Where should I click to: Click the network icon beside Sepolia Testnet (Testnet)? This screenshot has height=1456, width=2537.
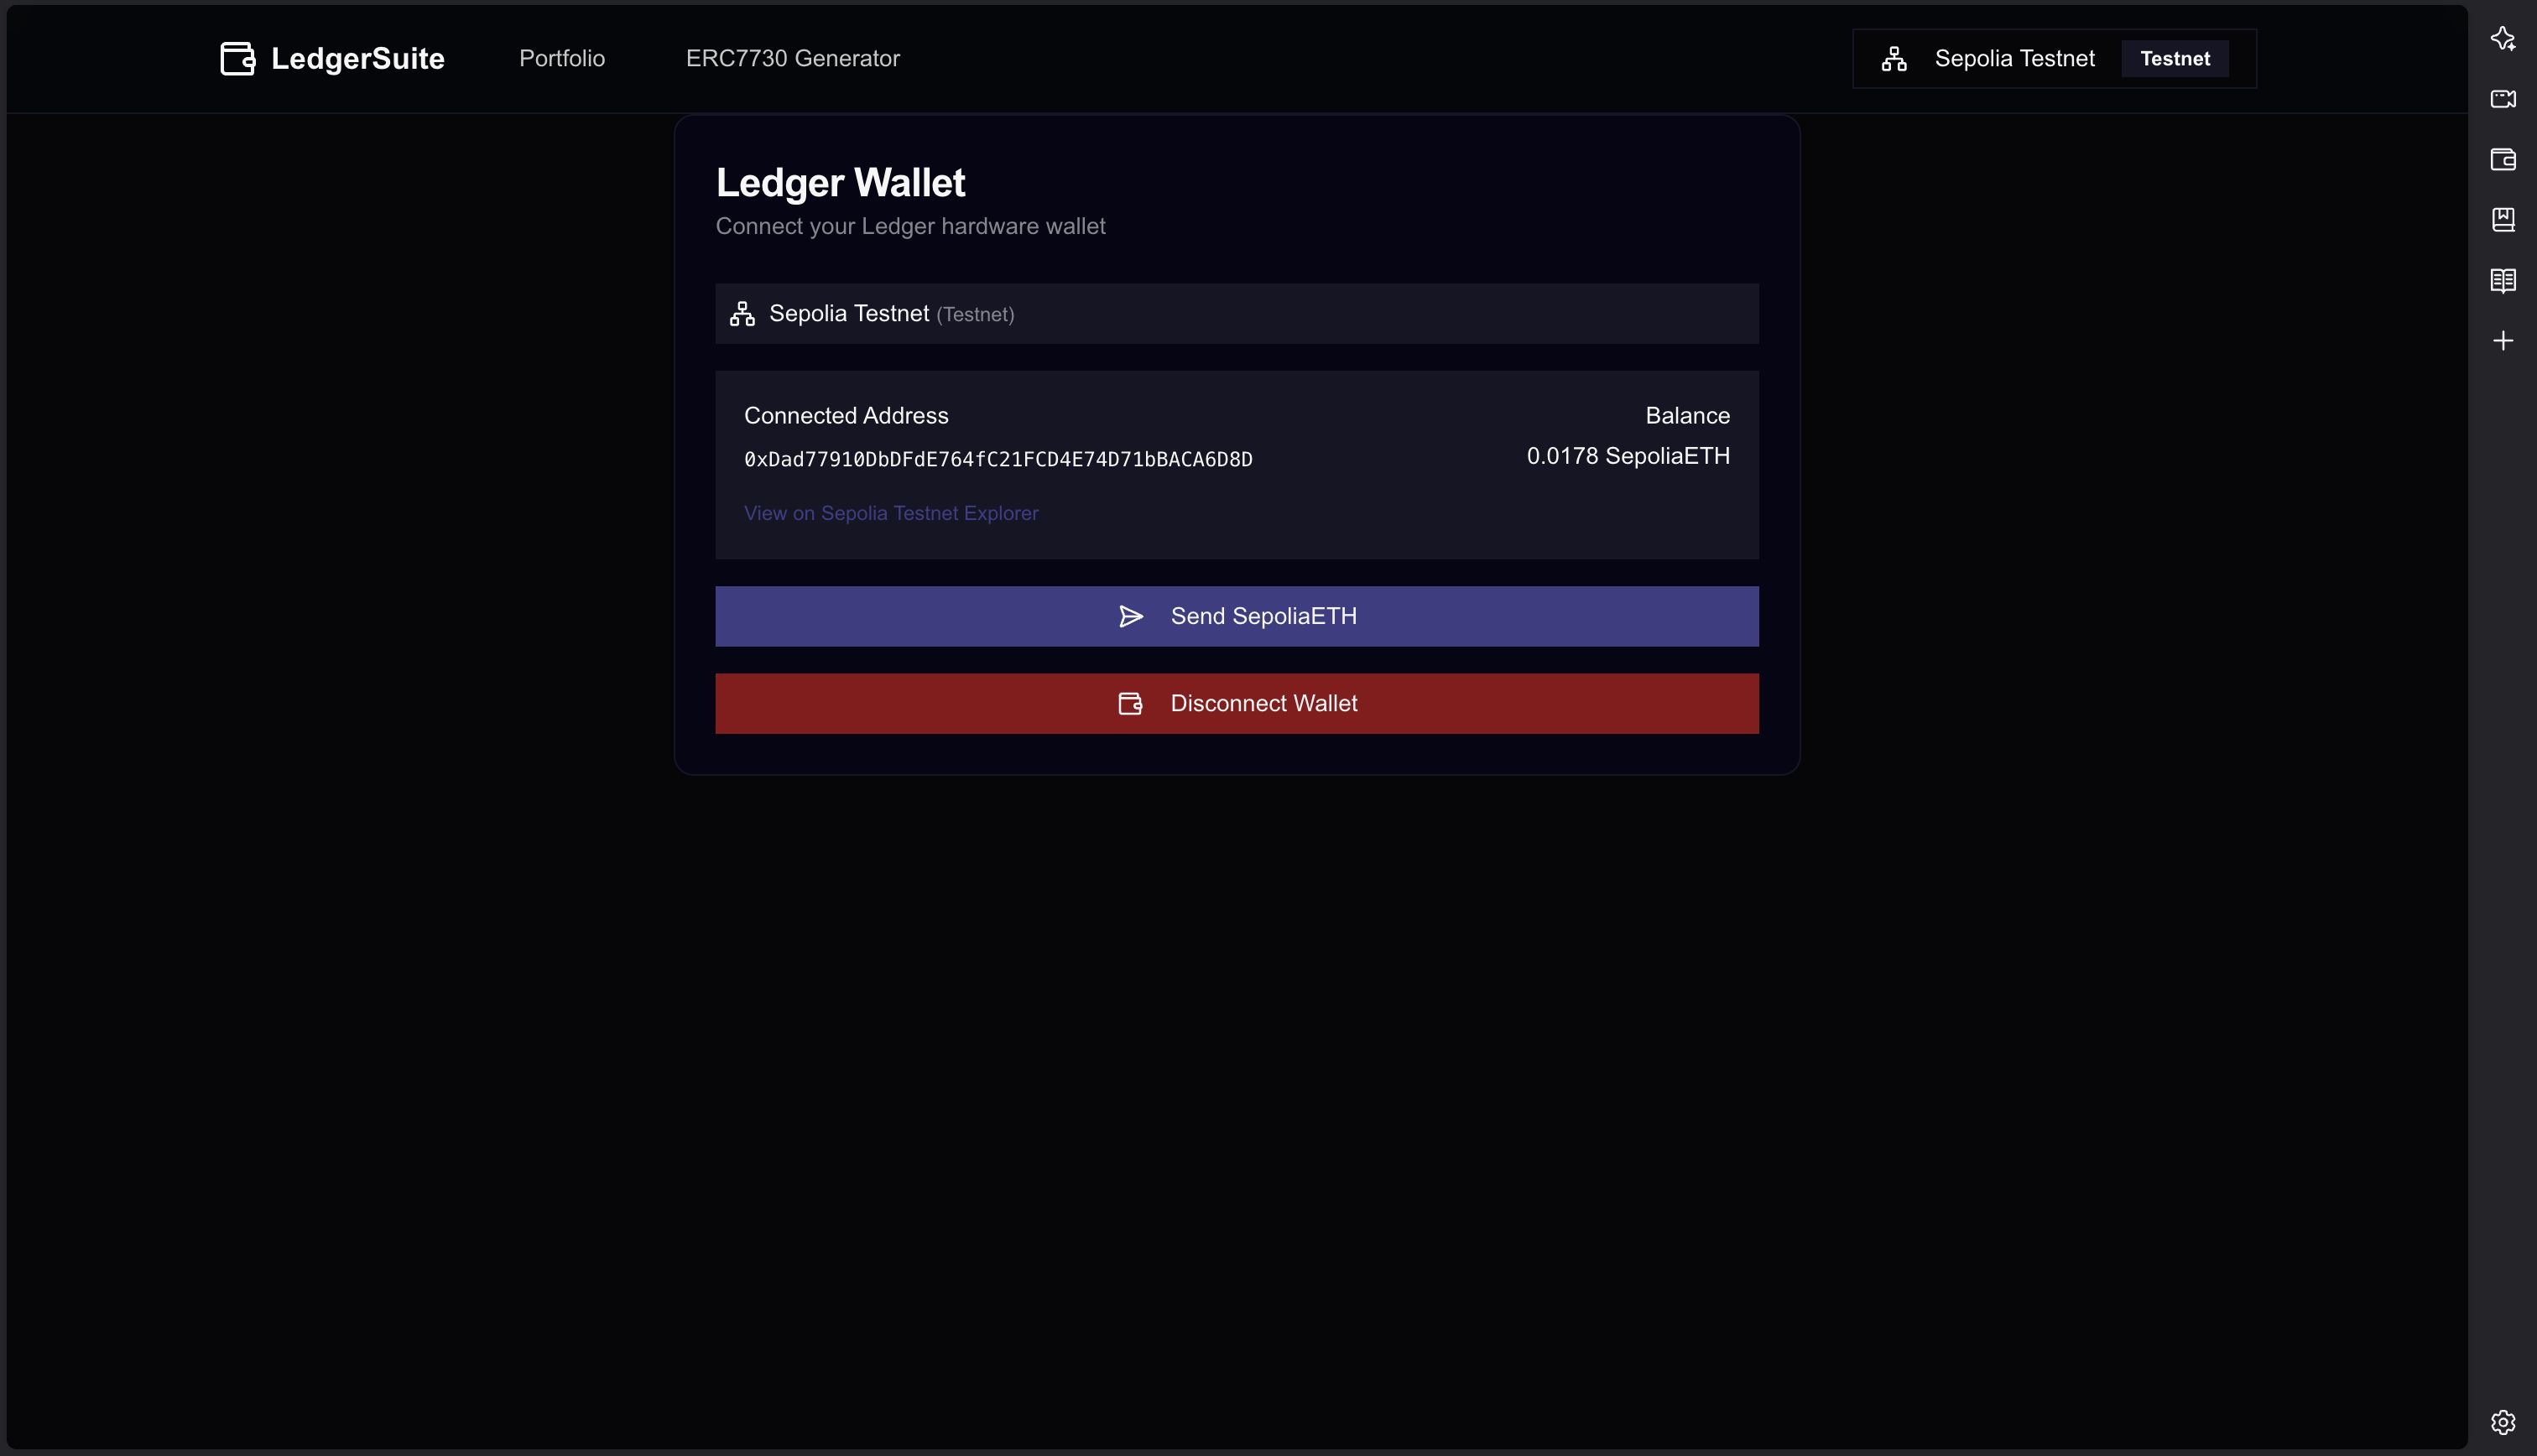[742, 314]
